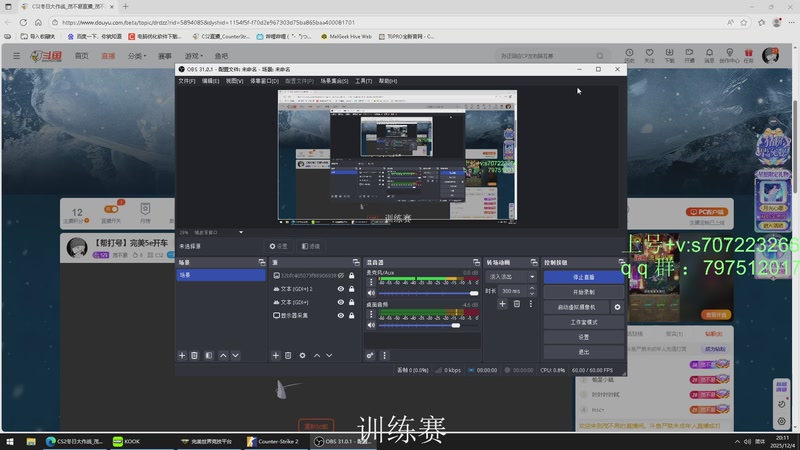Start the virtual camera button
The height and width of the screenshot is (450, 800).
577,307
